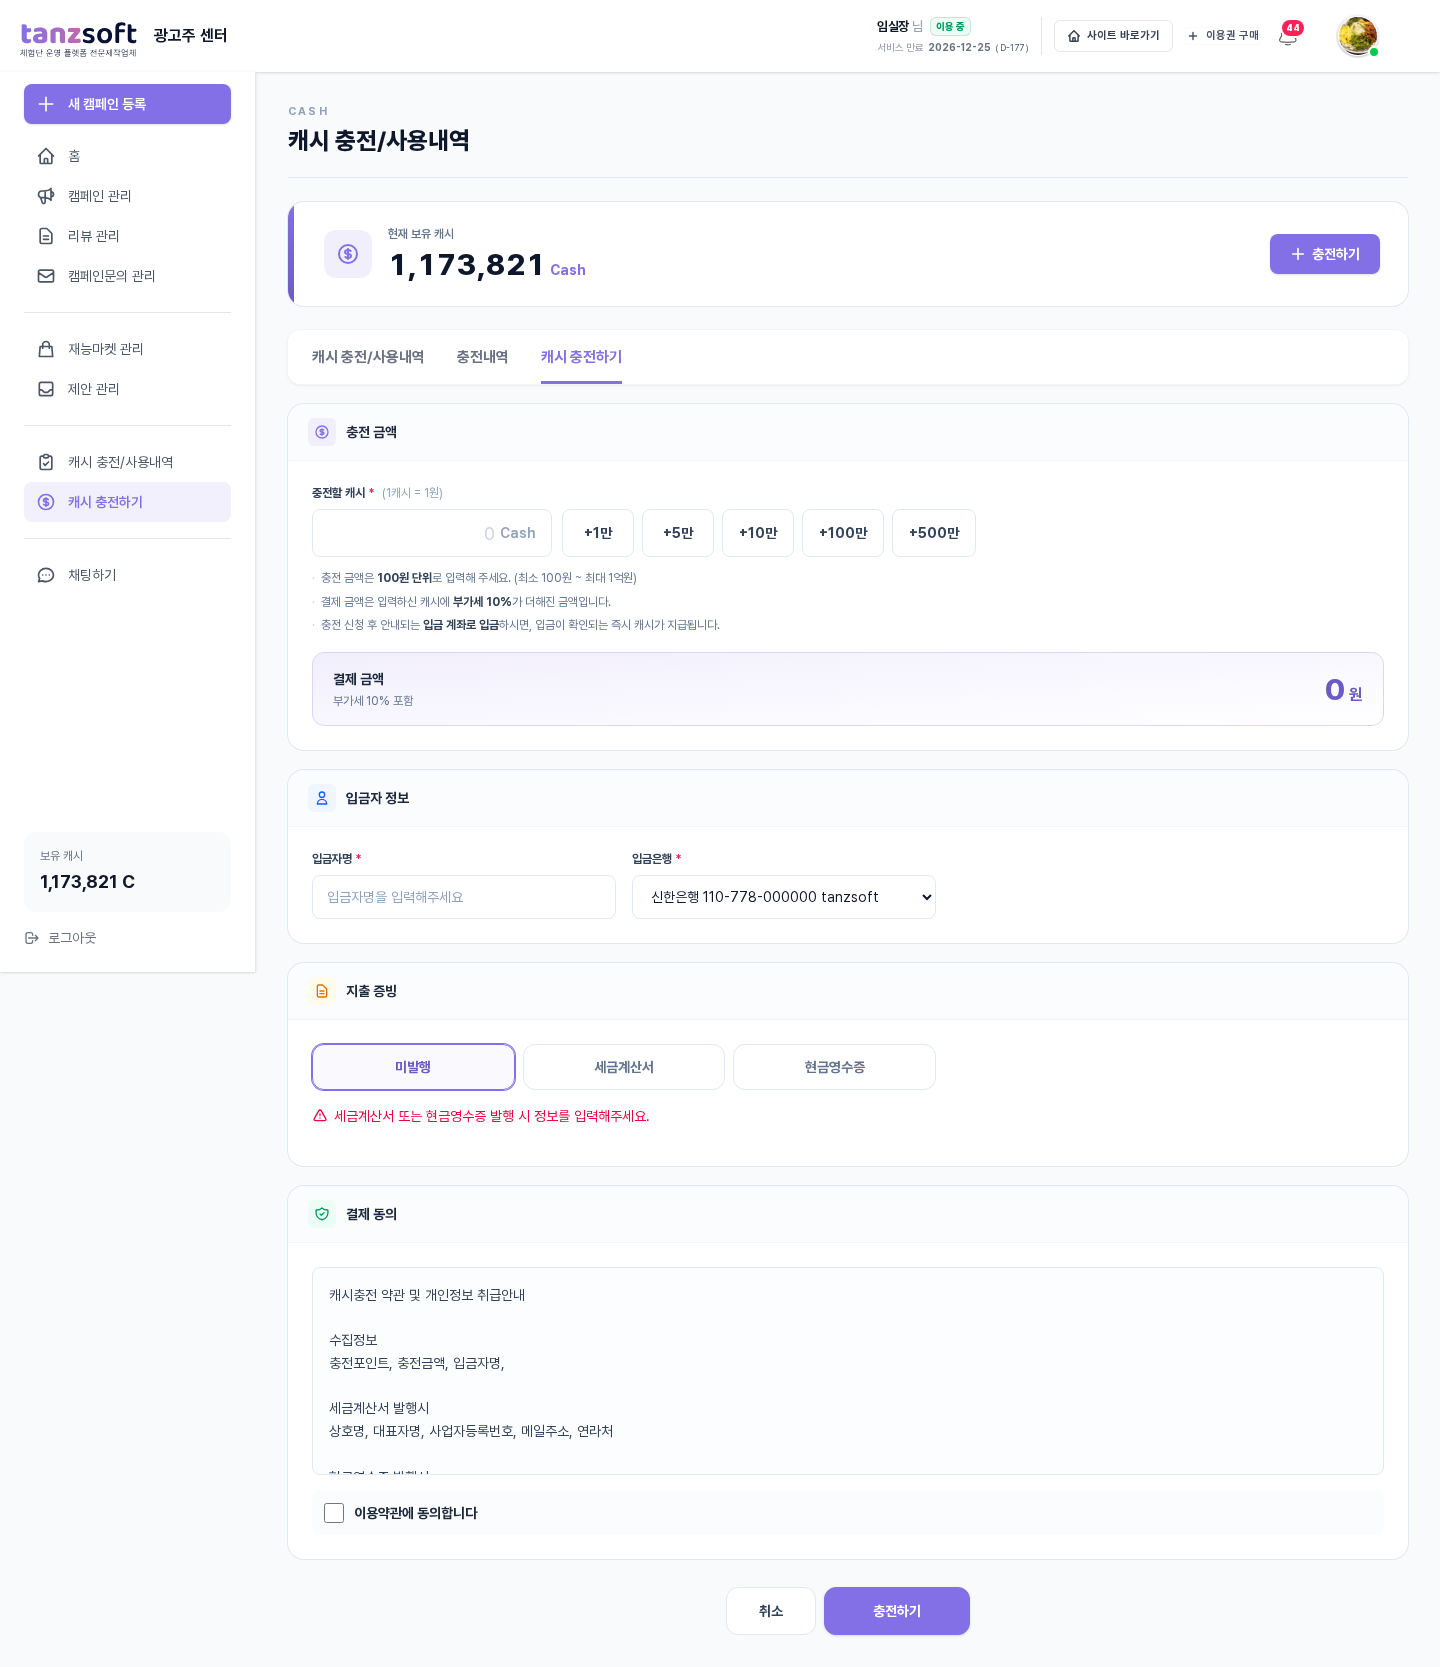
Task: Switch to the 충전내역 tab
Action: [x=482, y=357]
